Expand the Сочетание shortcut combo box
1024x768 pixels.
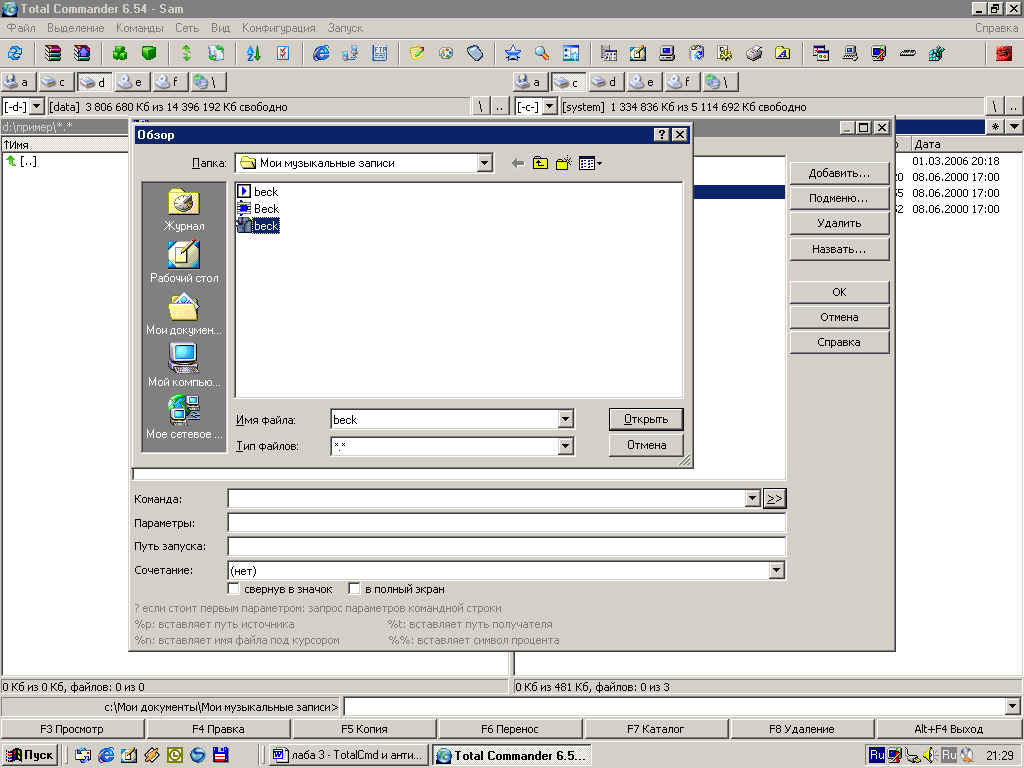776,570
